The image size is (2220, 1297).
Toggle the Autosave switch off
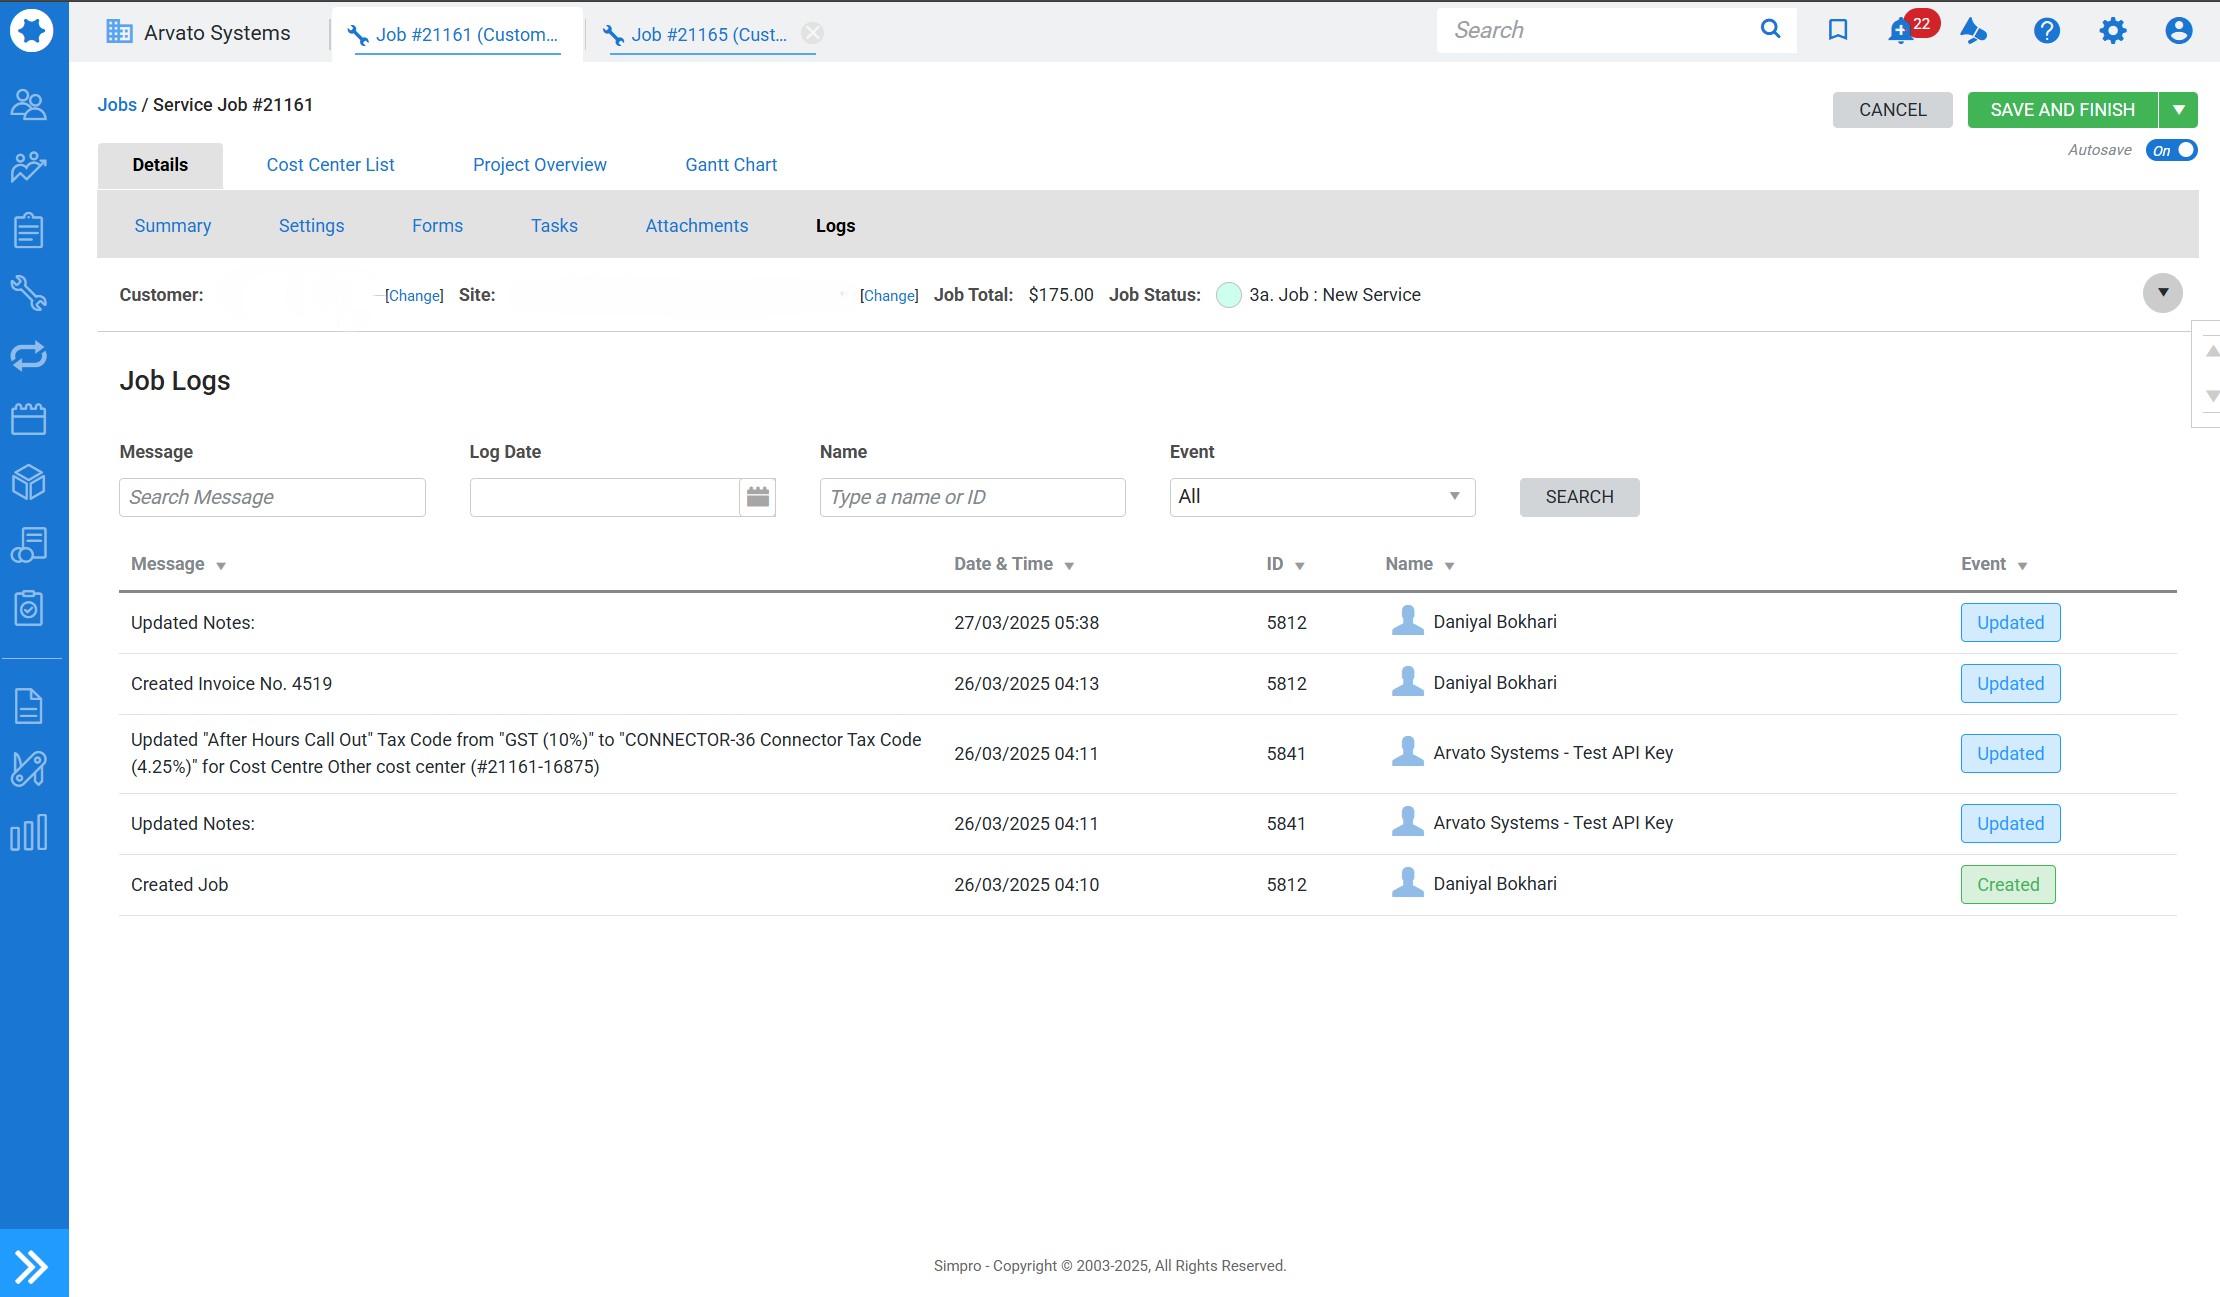[2171, 150]
